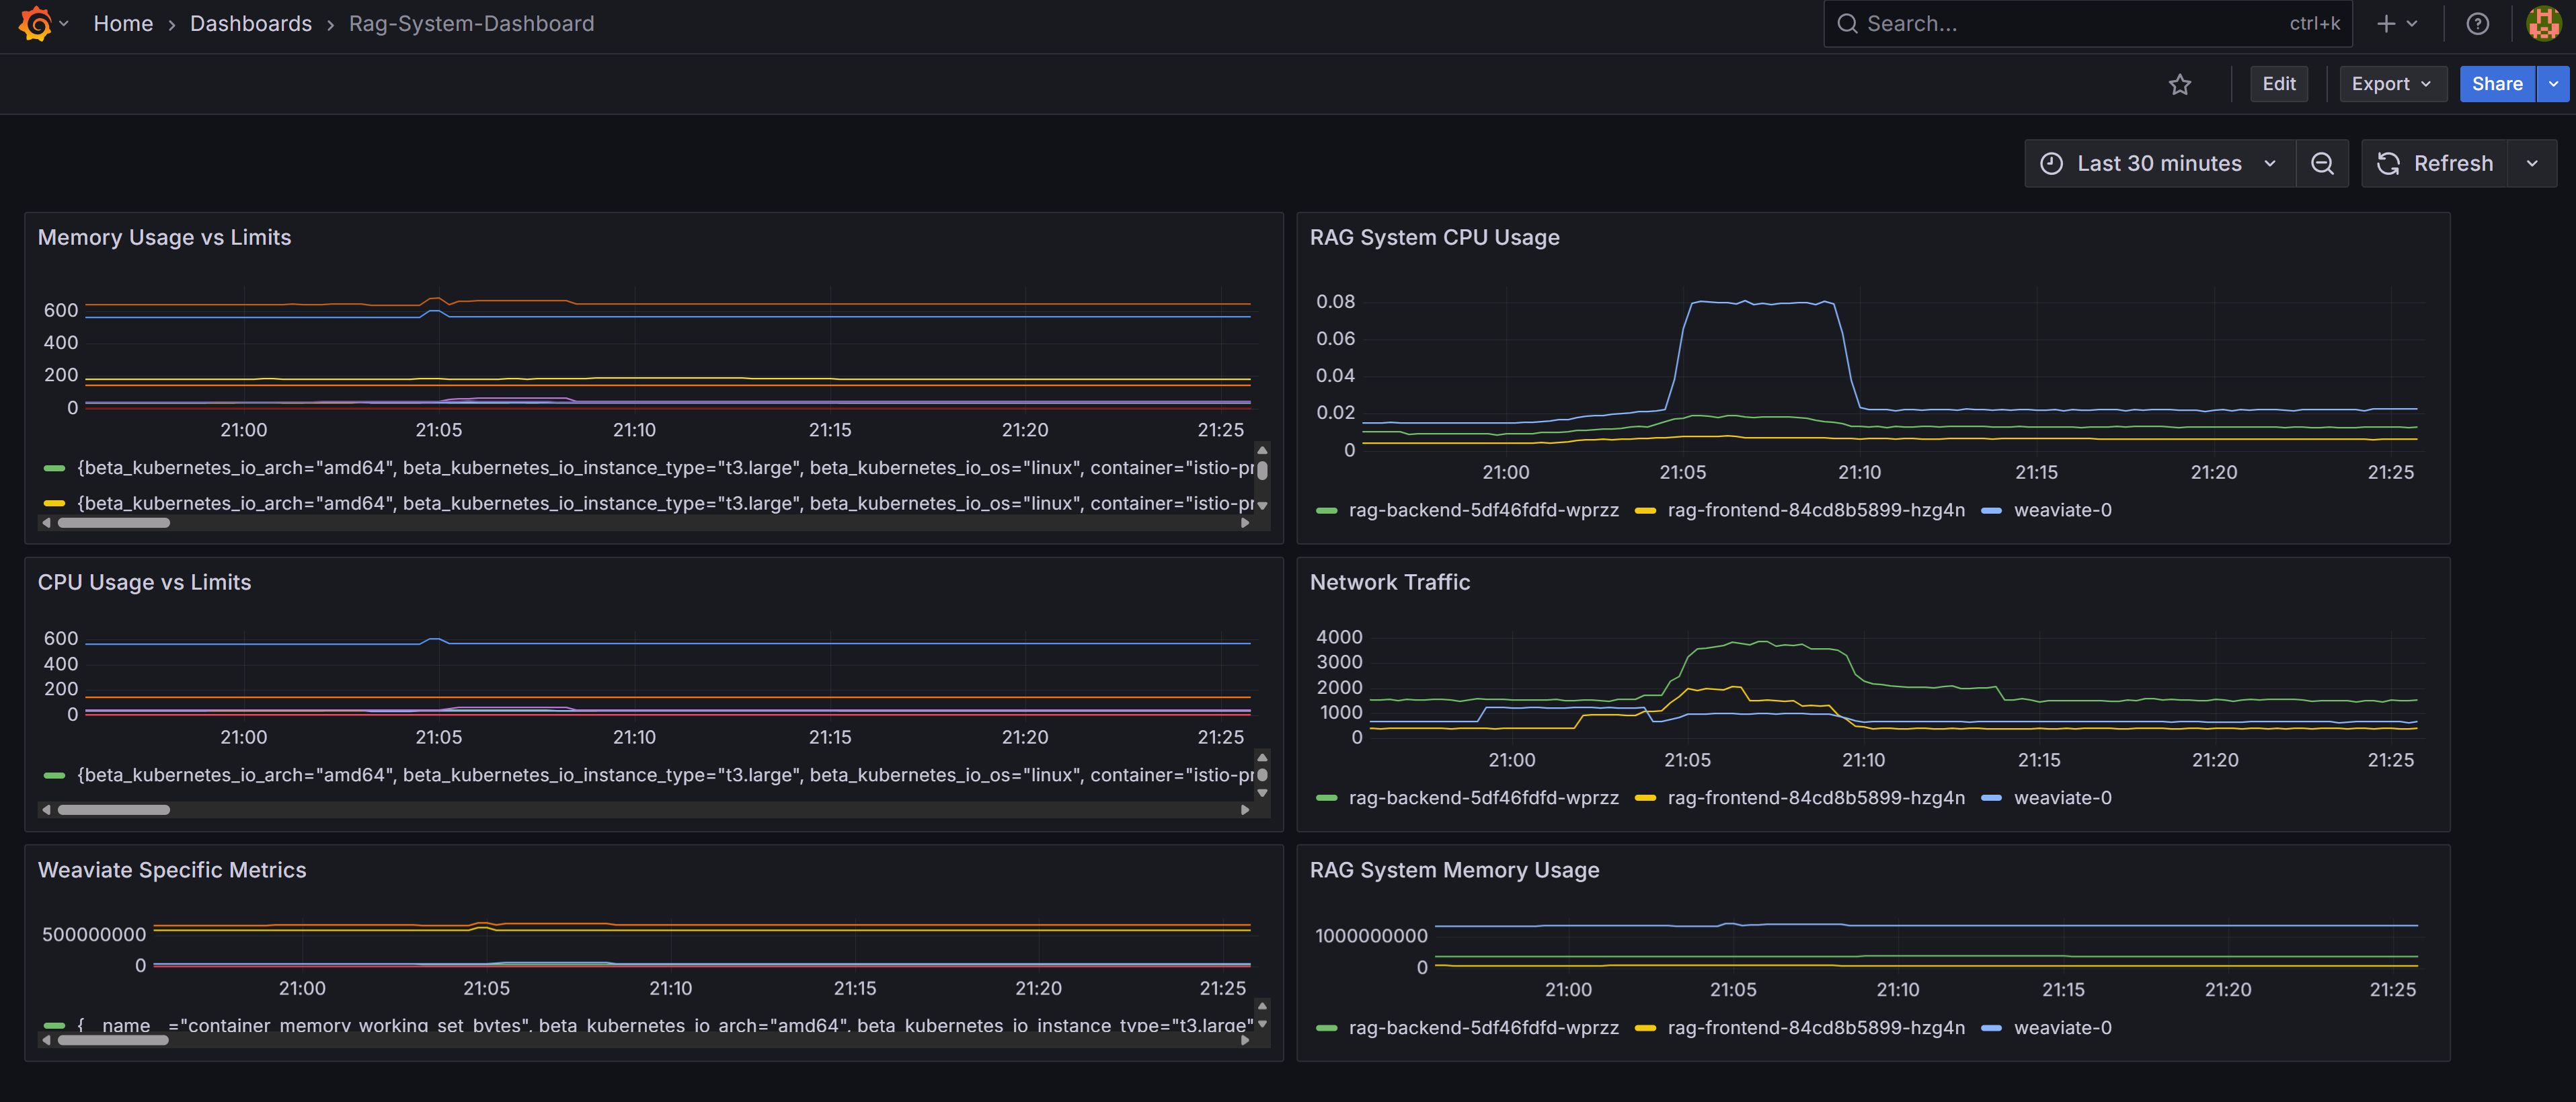Open the user avatar profile menu
This screenshot has width=2576, height=1102.
point(2543,24)
